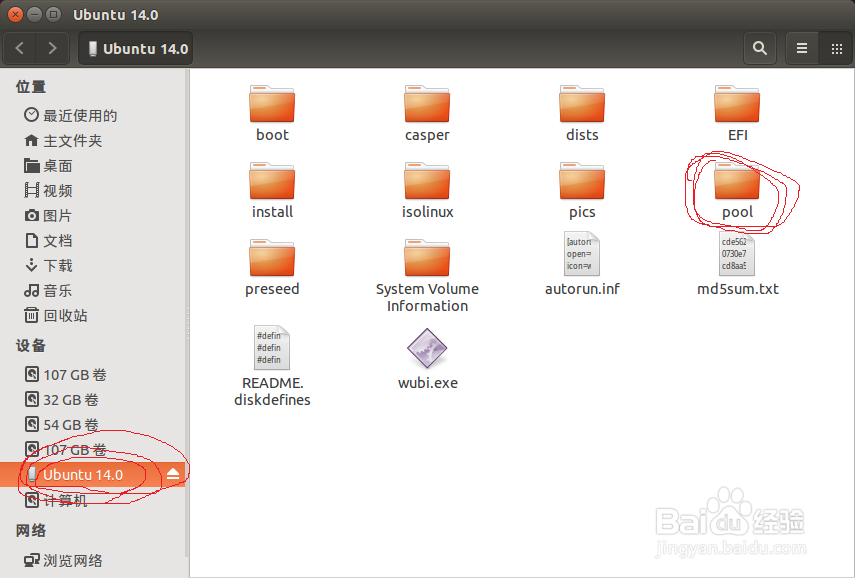Open 回收站 trash in sidebar
The image size is (855, 578).
[56, 315]
